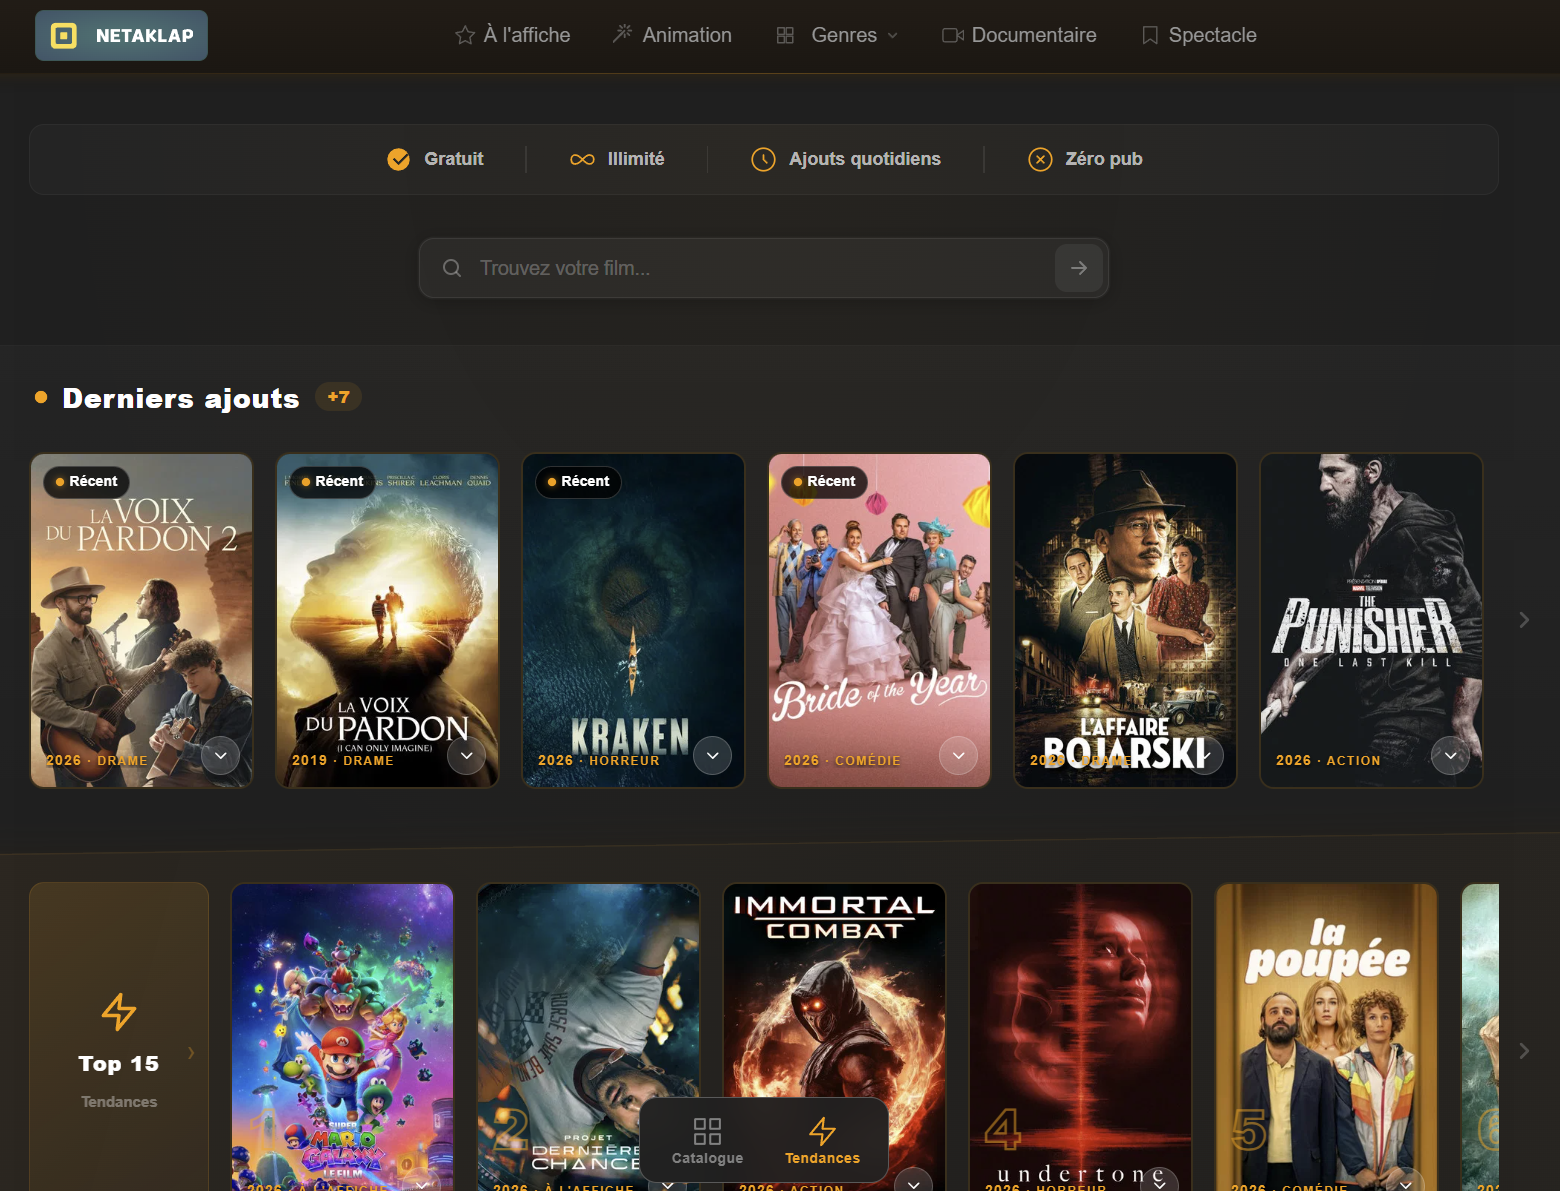This screenshot has height=1191, width=1560.
Task: Click the Récent badge on Bride of the Year
Action: [824, 482]
